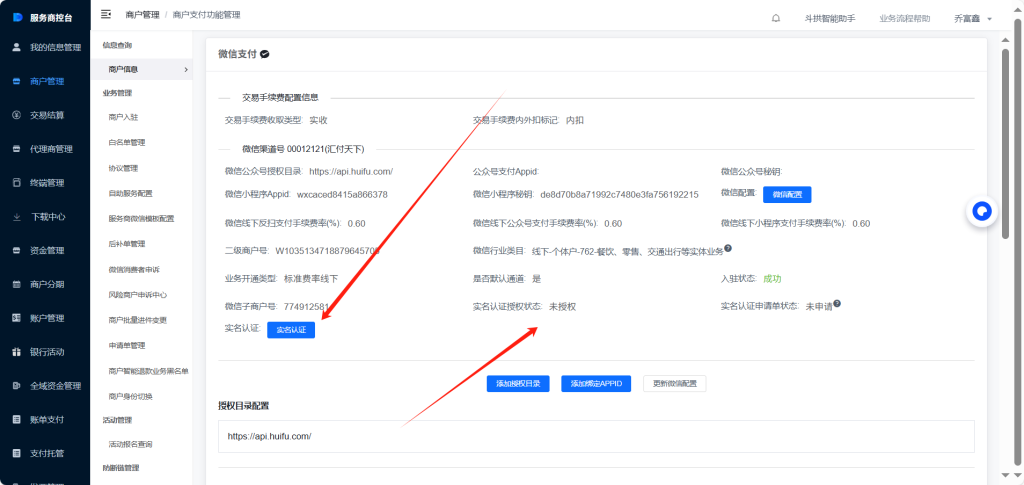Select 终端管理 in the main sidebar
Viewport: 1024px width, 485px height.
(45, 183)
